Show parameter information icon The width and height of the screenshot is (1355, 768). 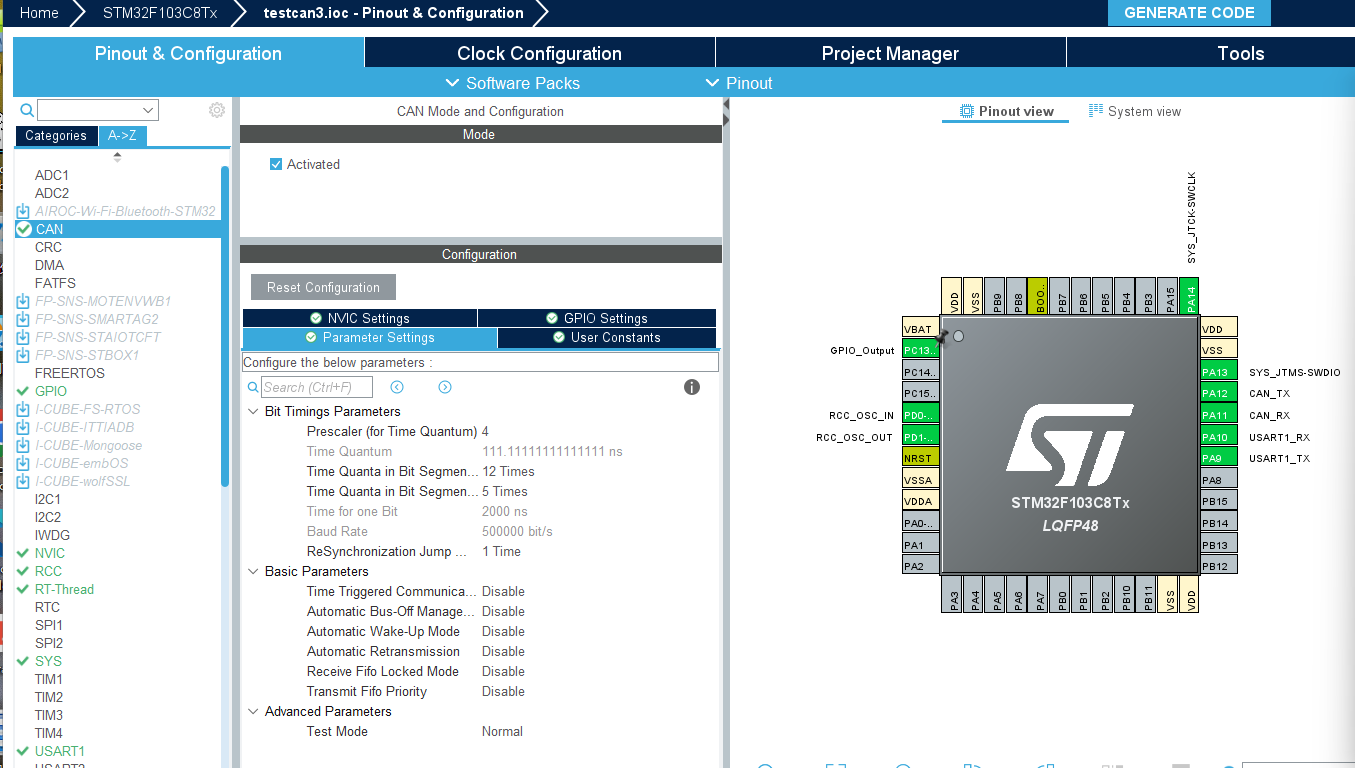coord(692,387)
